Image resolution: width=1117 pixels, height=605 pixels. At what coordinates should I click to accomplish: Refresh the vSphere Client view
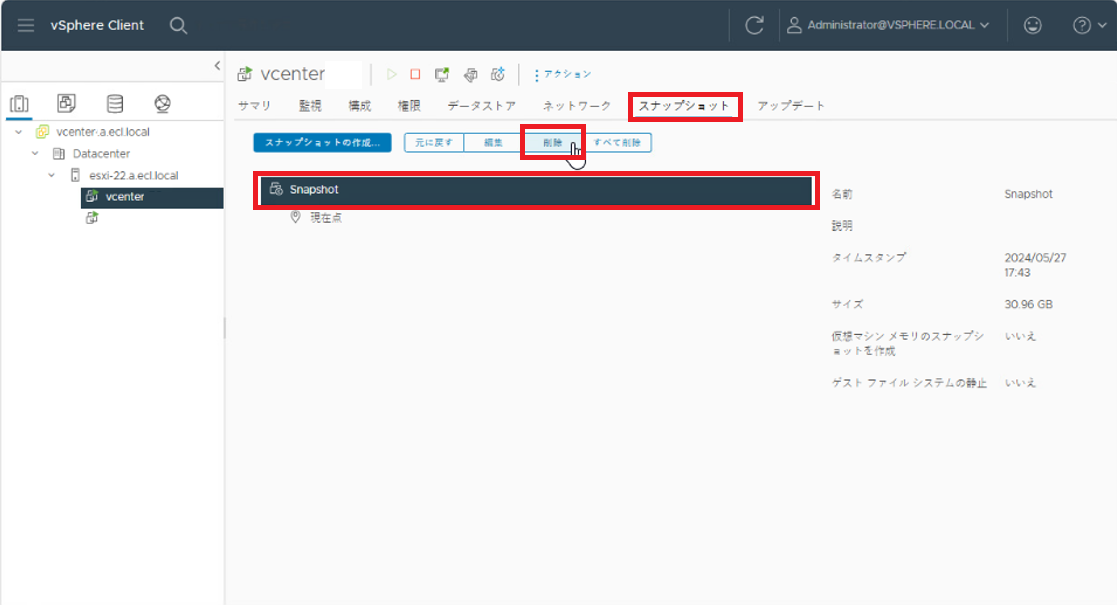(x=754, y=26)
